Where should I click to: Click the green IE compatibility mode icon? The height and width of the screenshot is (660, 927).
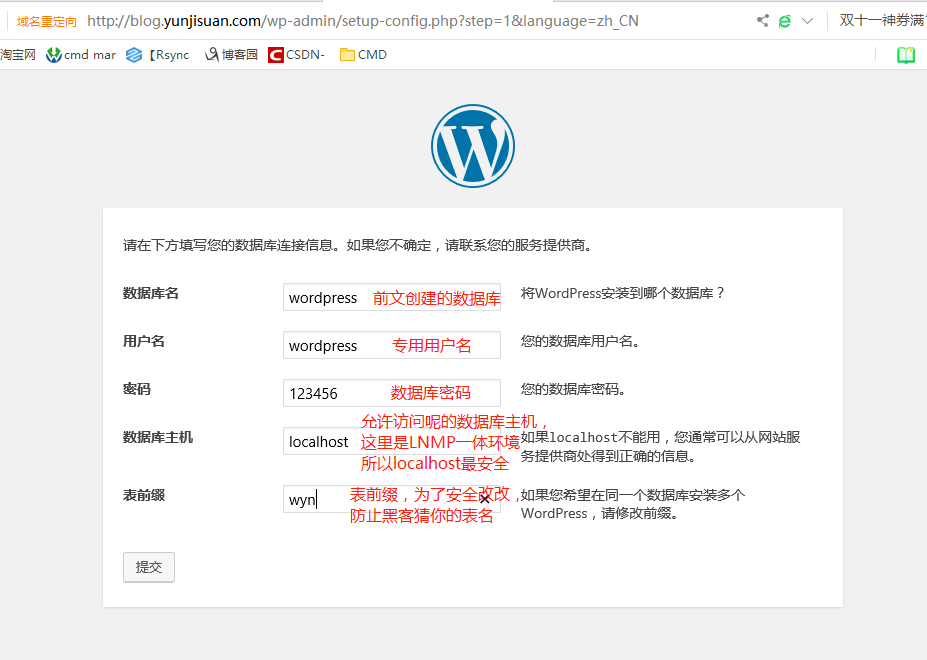[785, 21]
